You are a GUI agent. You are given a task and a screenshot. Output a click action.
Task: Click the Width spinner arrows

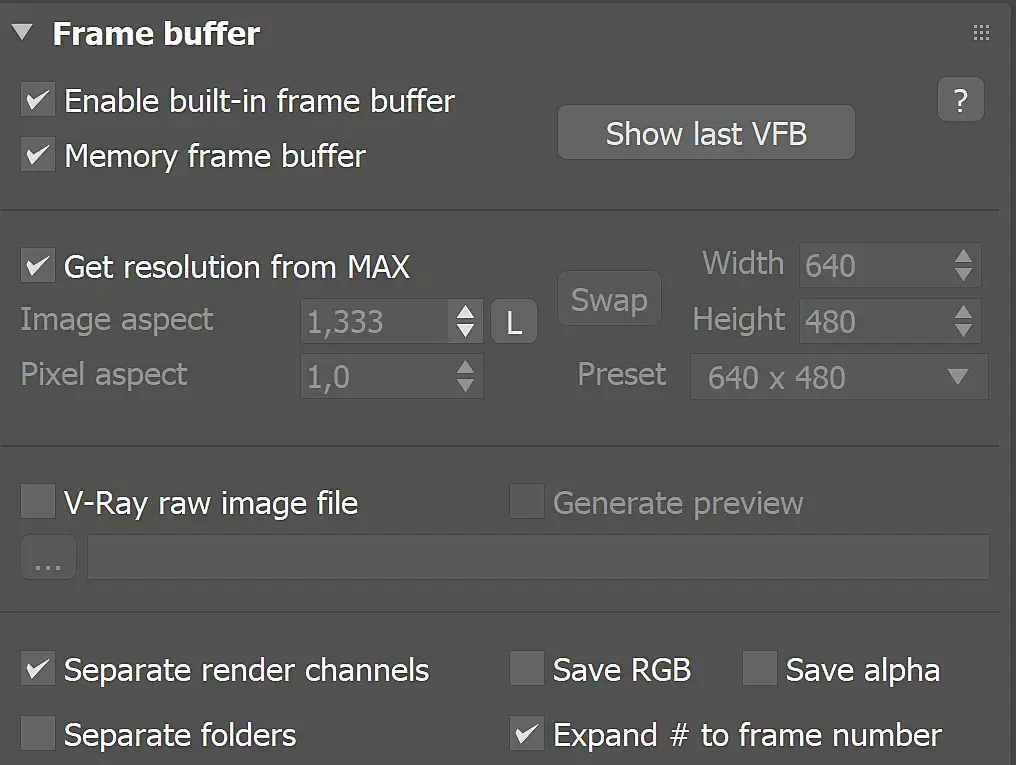[963, 265]
